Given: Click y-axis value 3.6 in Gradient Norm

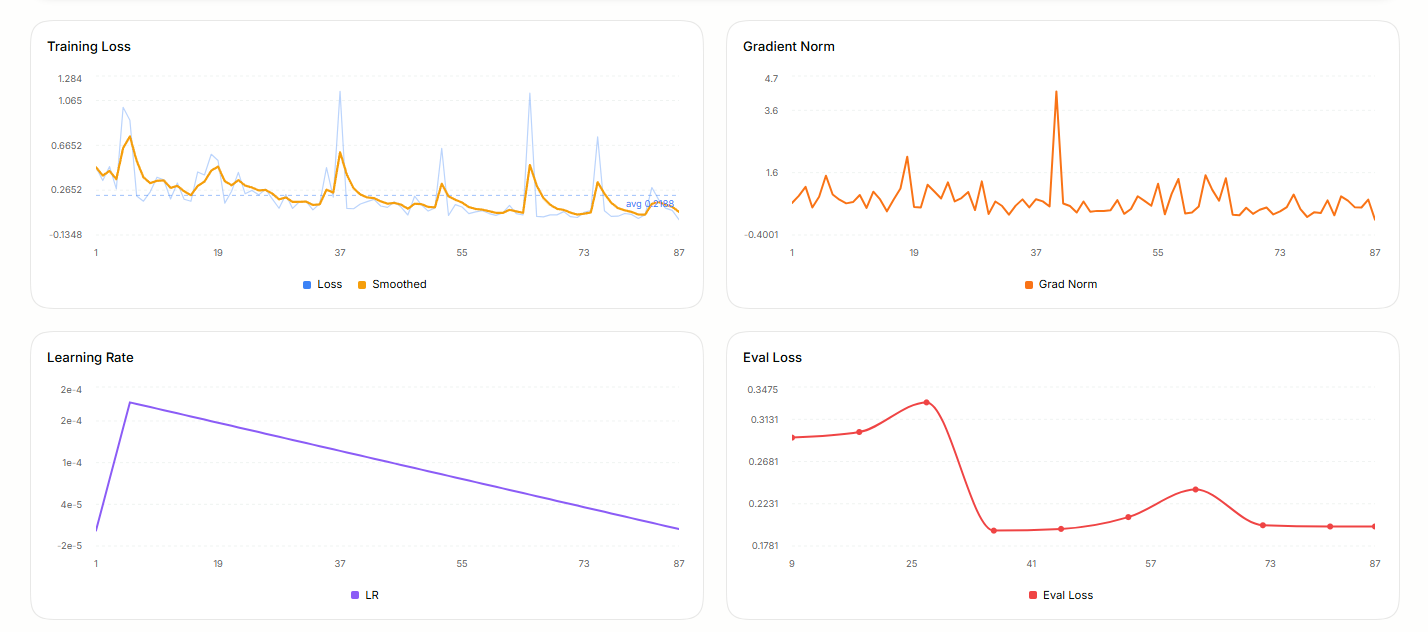Looking at the screenshot, I should click(771, 110).
